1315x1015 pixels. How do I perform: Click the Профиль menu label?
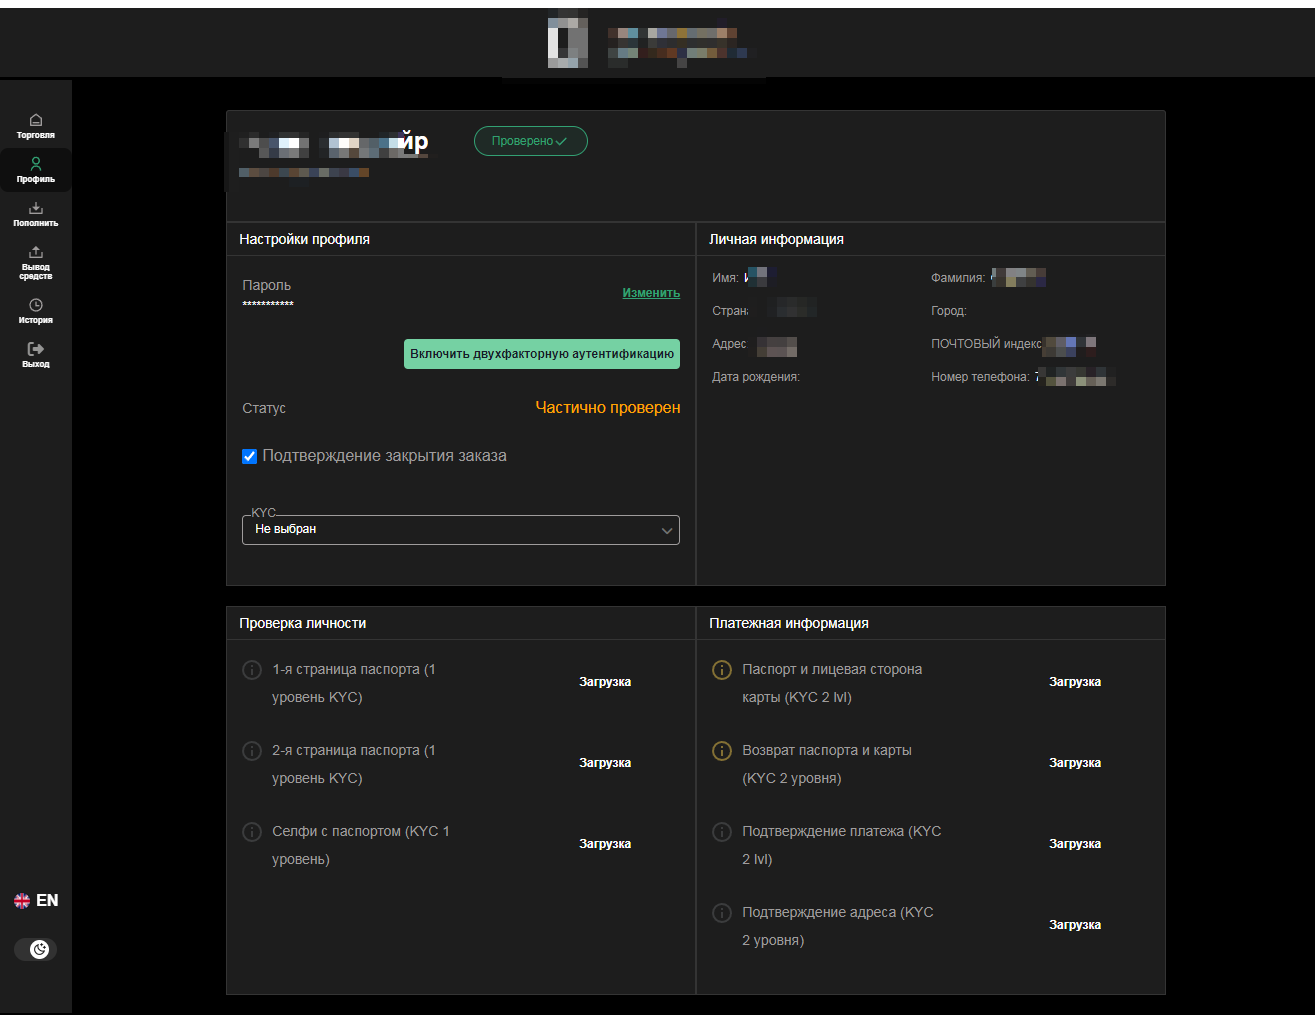point(36,179)
